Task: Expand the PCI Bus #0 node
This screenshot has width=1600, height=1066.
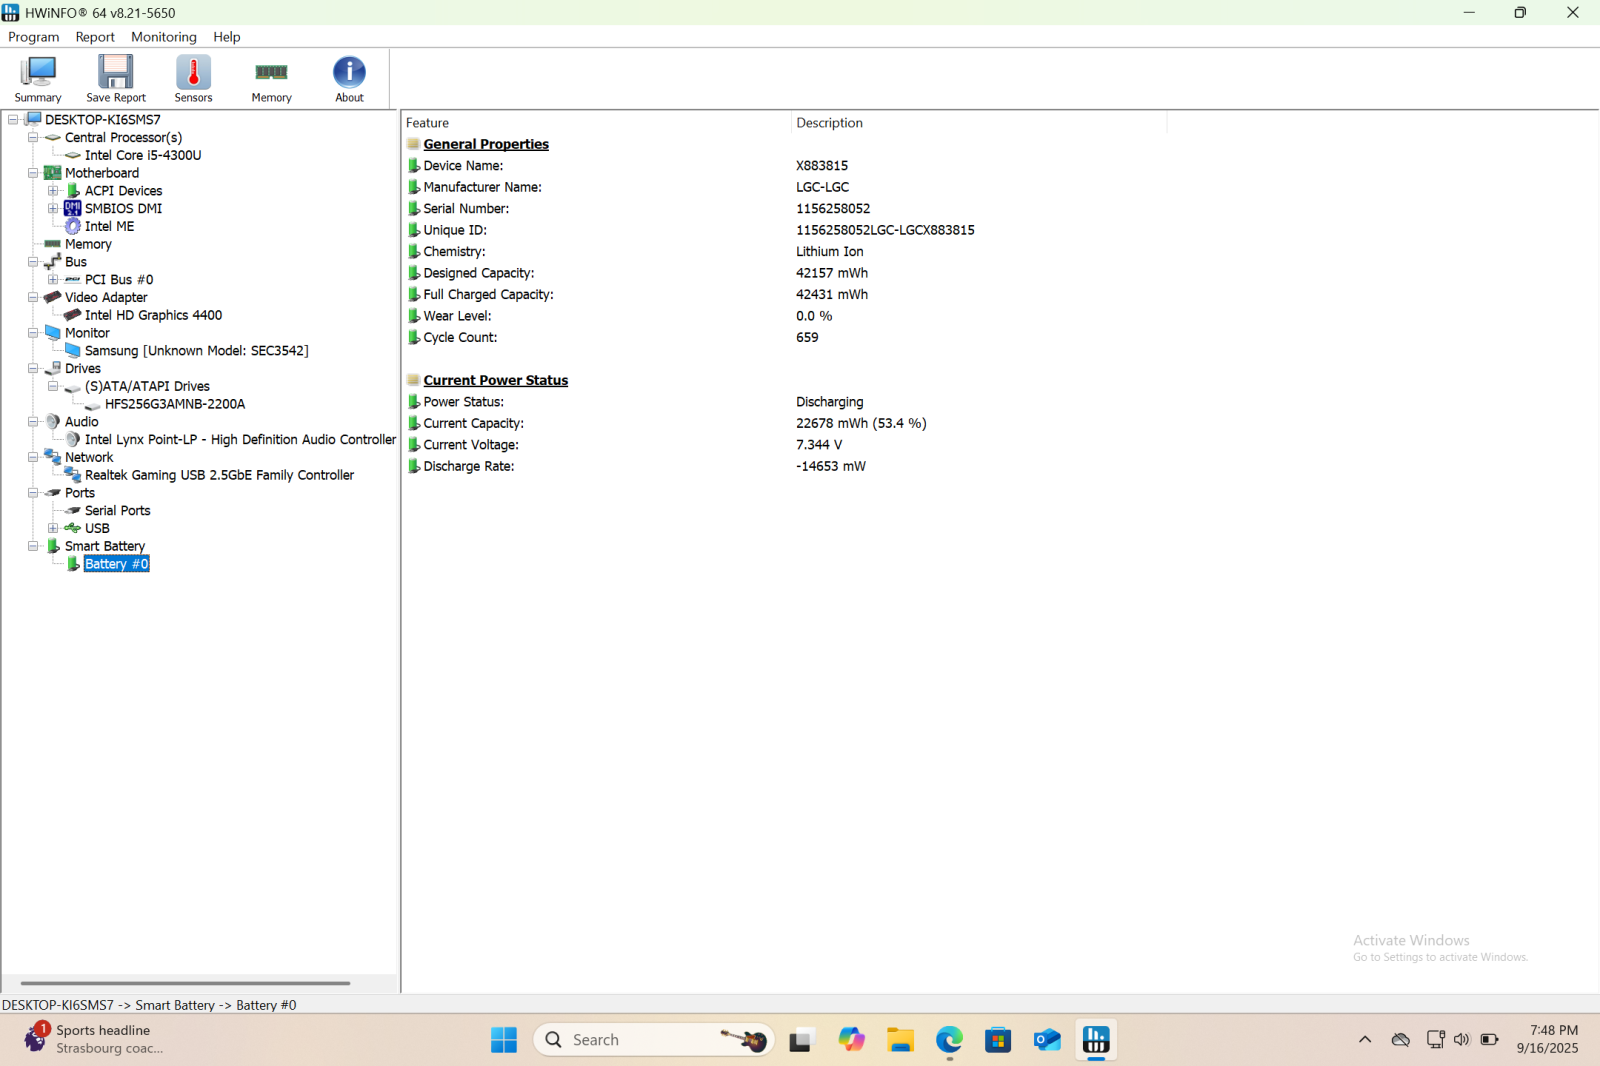Action: click(52, 279)
